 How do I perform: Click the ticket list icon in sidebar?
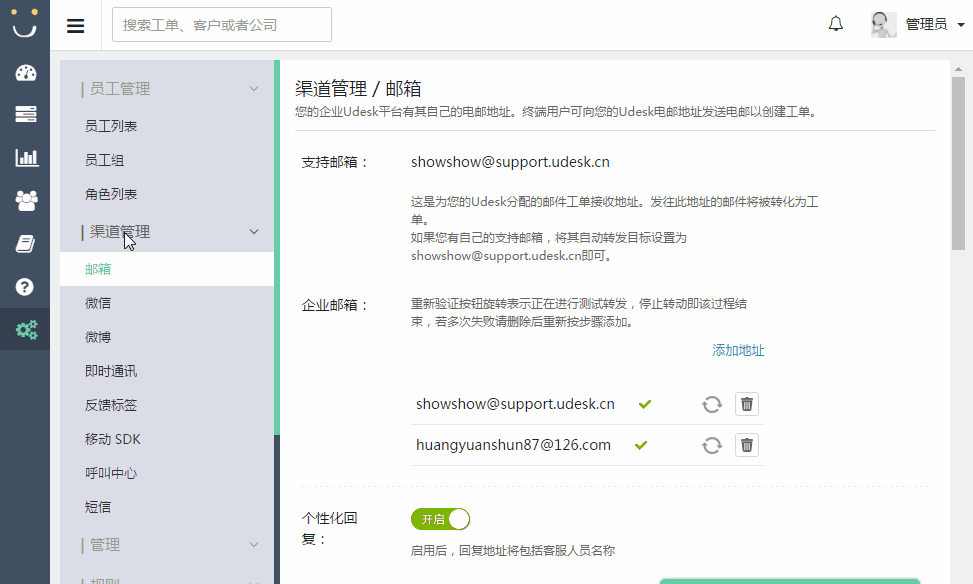pos(26,115)
